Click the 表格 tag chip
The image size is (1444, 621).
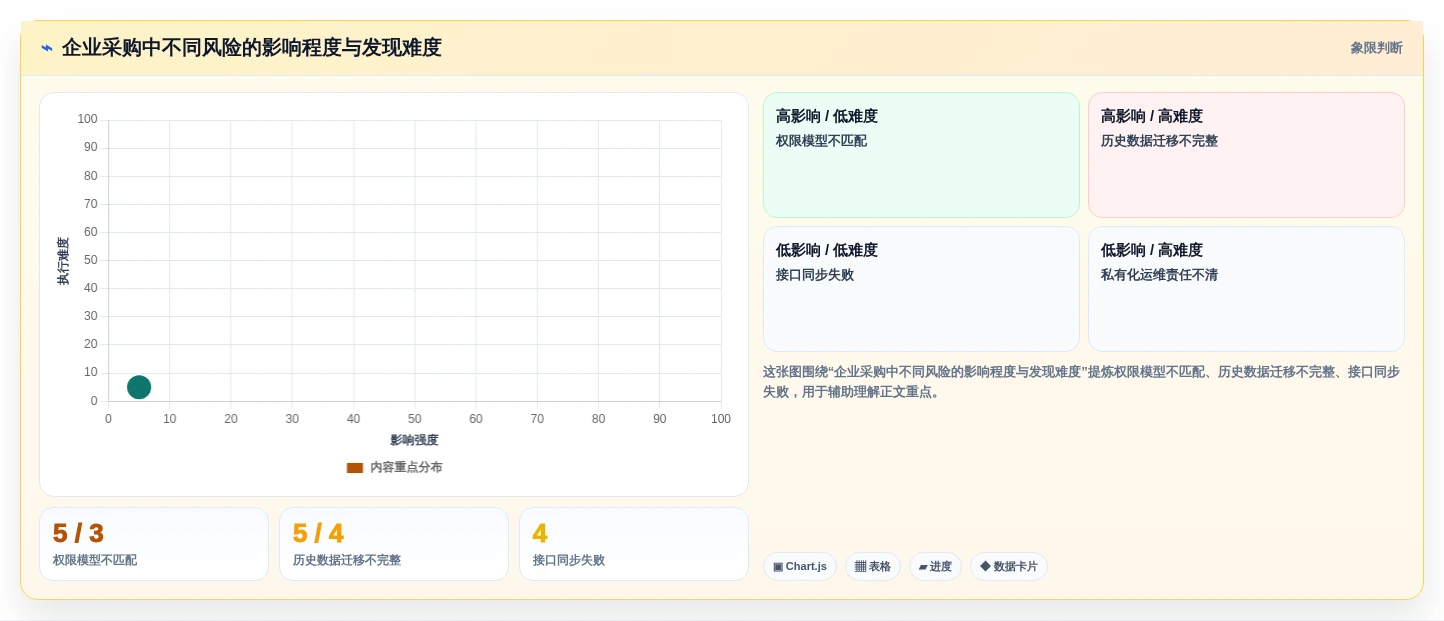[x=873, y=567]
